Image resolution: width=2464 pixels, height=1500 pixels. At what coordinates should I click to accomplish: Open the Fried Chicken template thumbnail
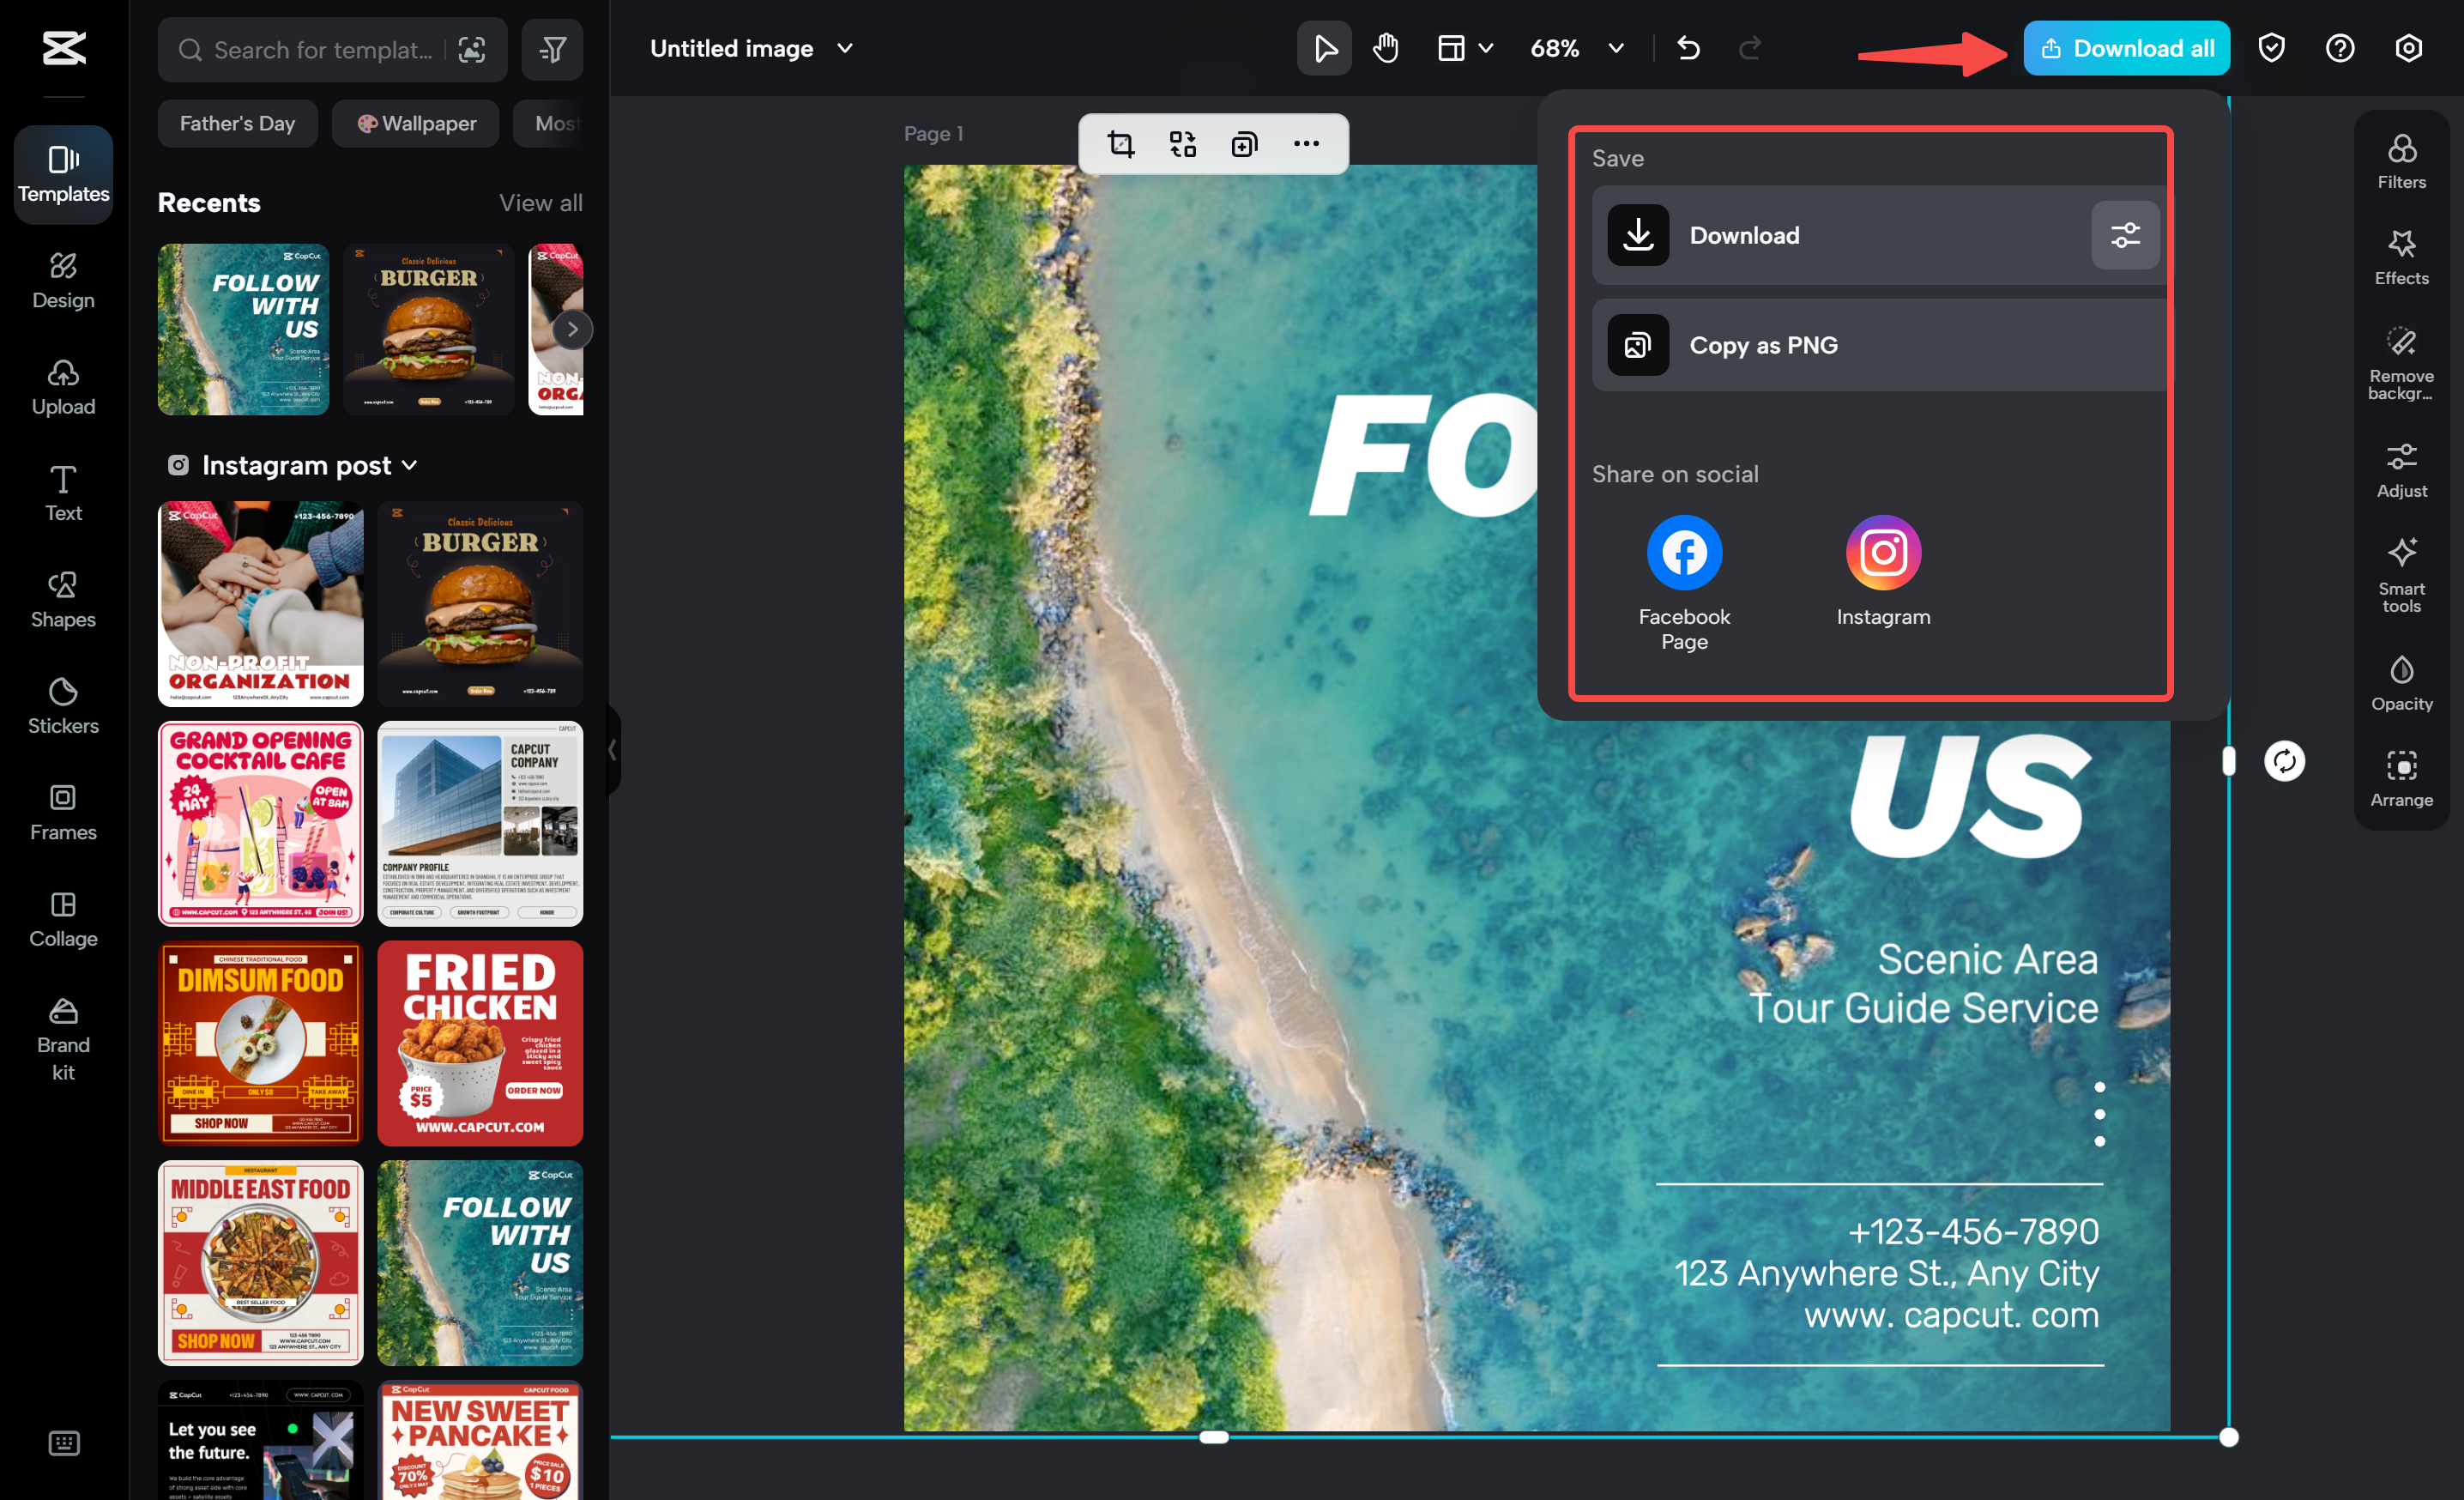480,1042
